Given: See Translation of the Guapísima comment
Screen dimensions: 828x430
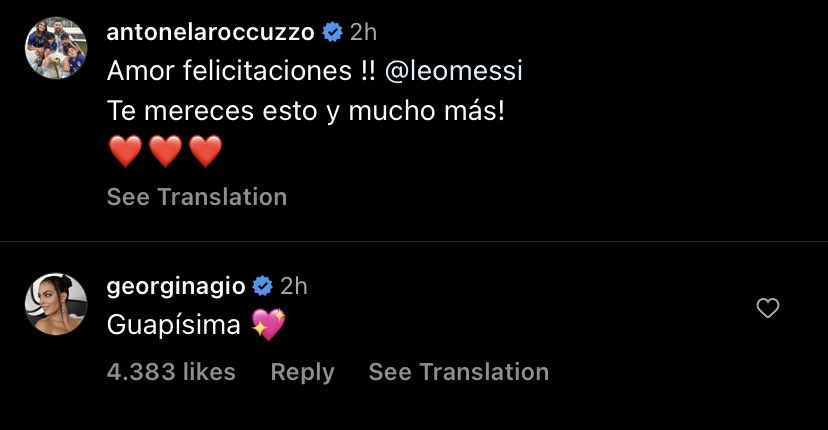Looking at the screenshot, I should [458, 372].
